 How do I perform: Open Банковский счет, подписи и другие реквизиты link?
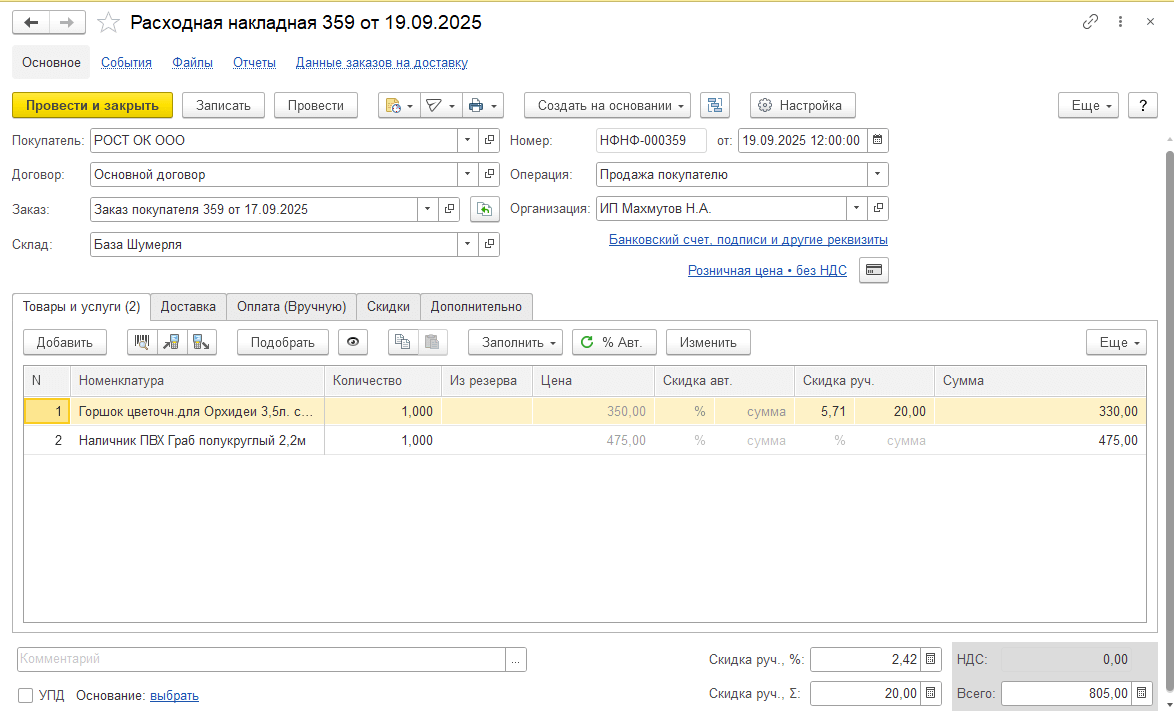coord(748,240)
